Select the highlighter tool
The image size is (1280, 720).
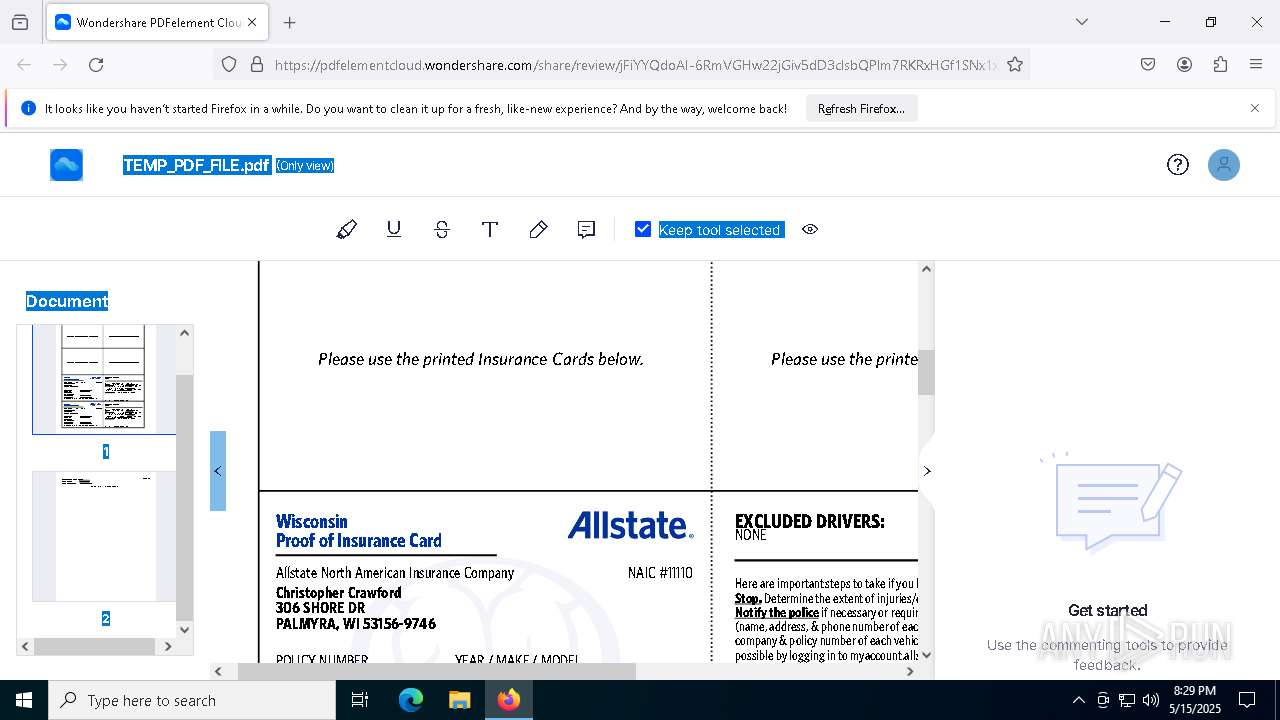[346, 230]
